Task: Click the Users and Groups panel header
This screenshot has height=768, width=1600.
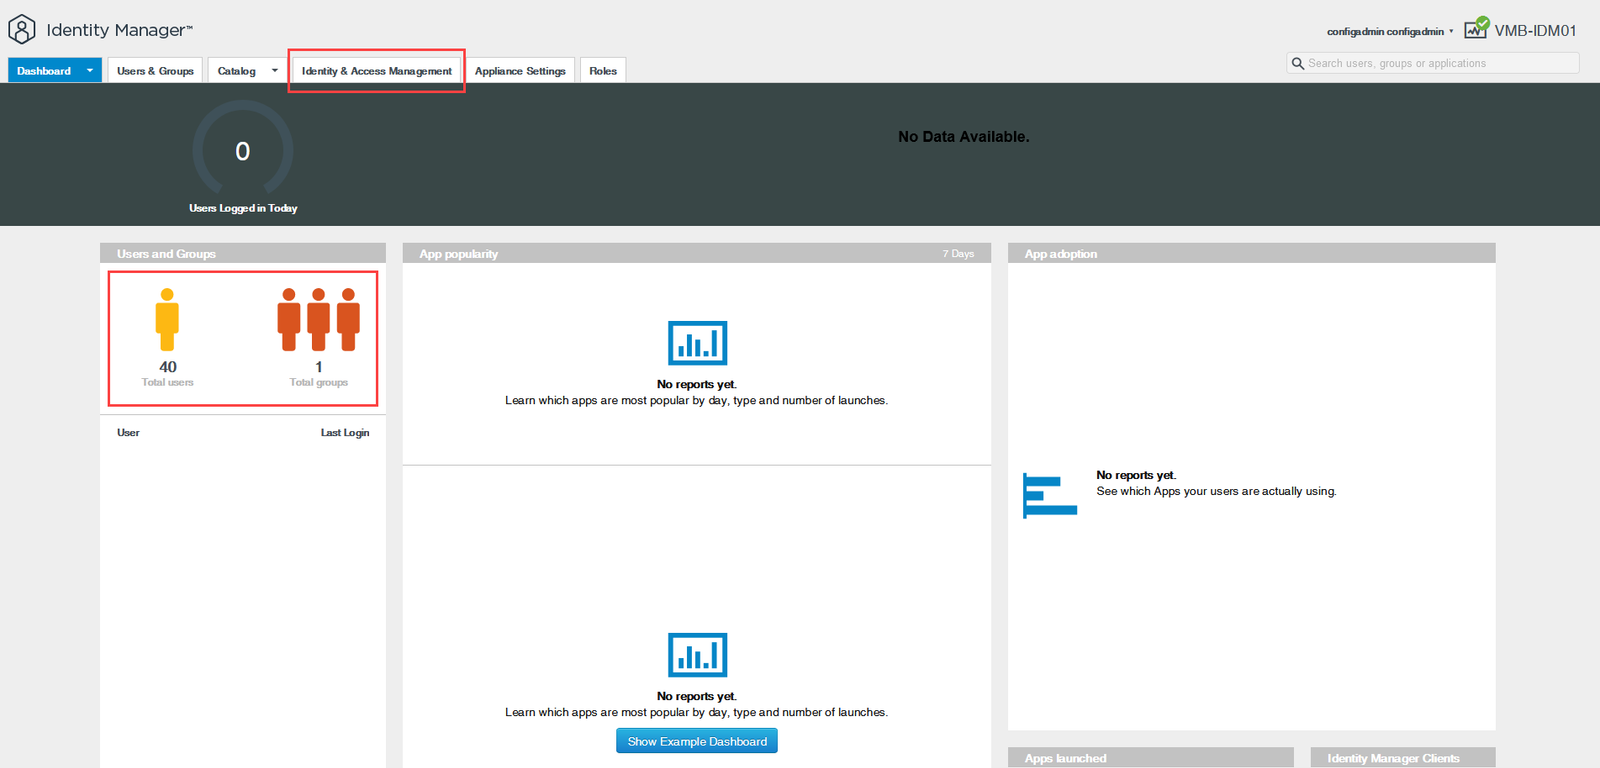Action: (243, 253)
